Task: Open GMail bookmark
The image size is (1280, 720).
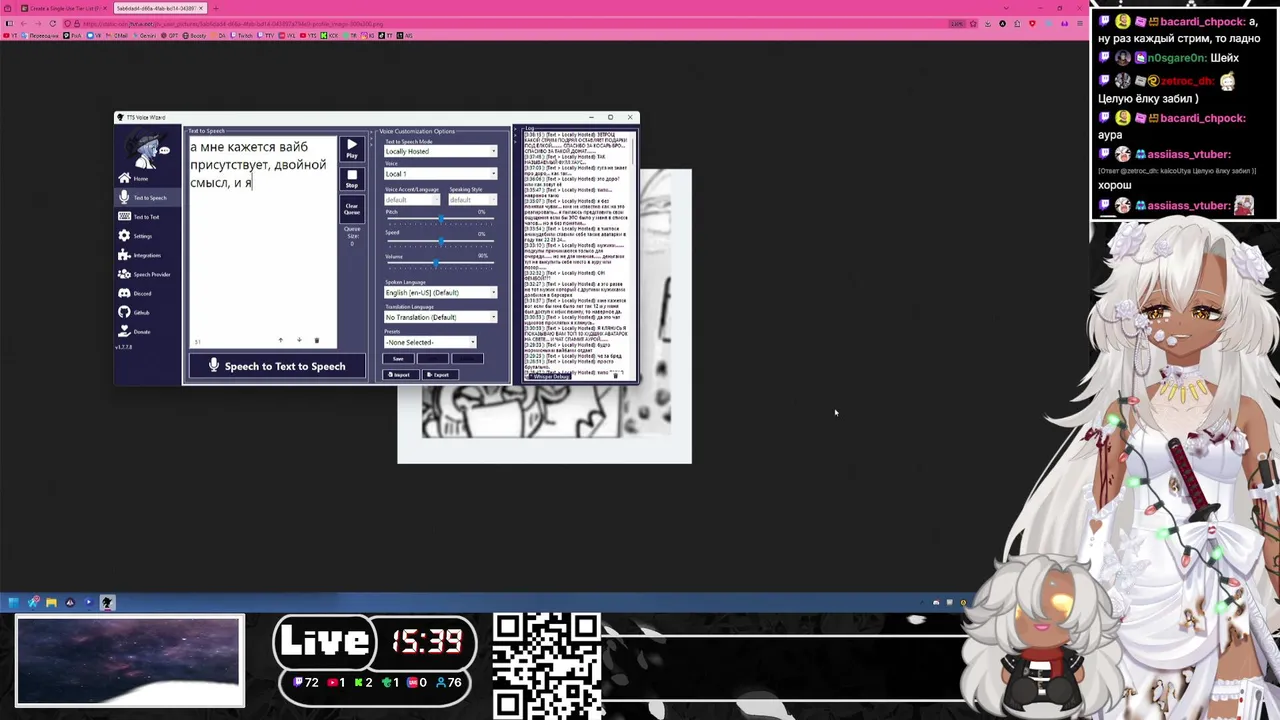Action: (x=119, y=35)
